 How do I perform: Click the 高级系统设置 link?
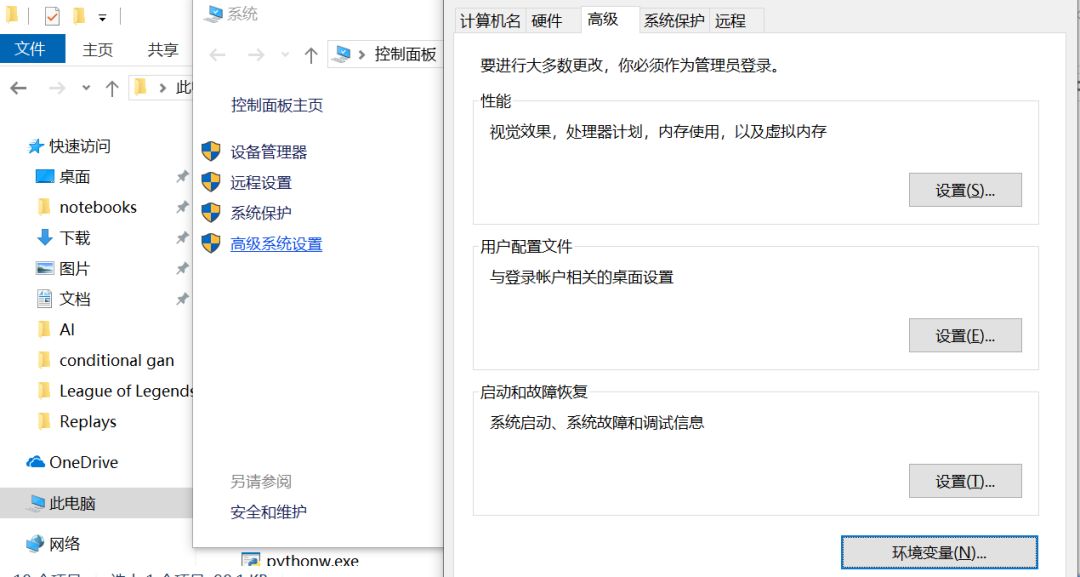(x=276, y=244)
